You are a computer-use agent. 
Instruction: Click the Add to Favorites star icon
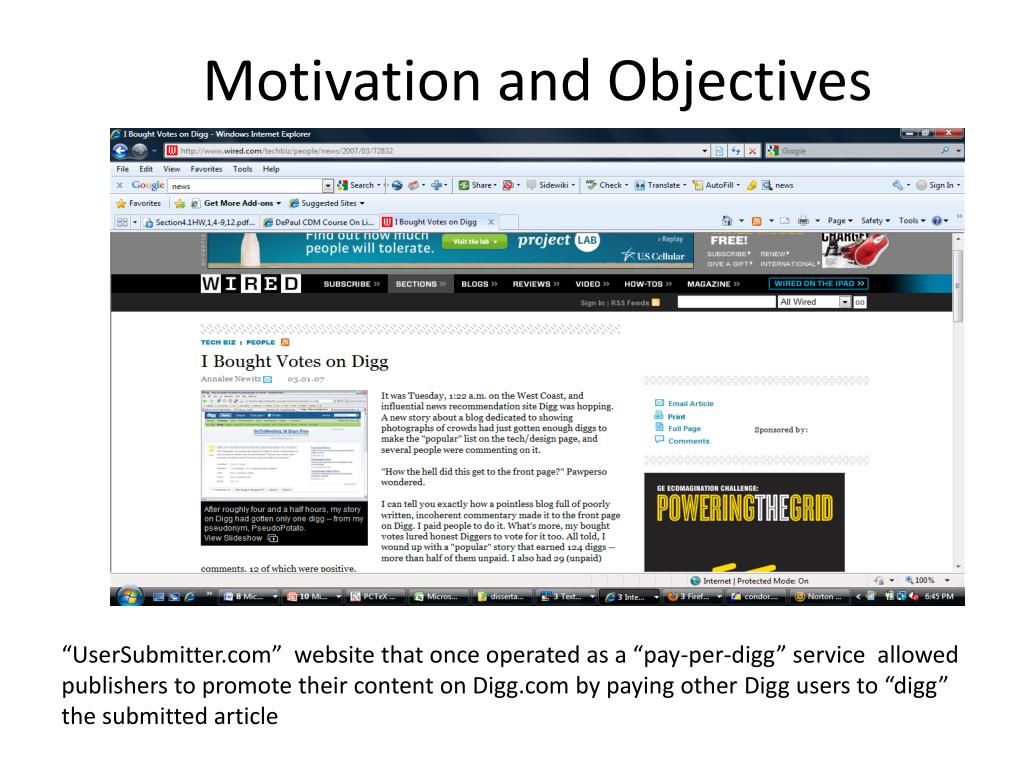180,204
